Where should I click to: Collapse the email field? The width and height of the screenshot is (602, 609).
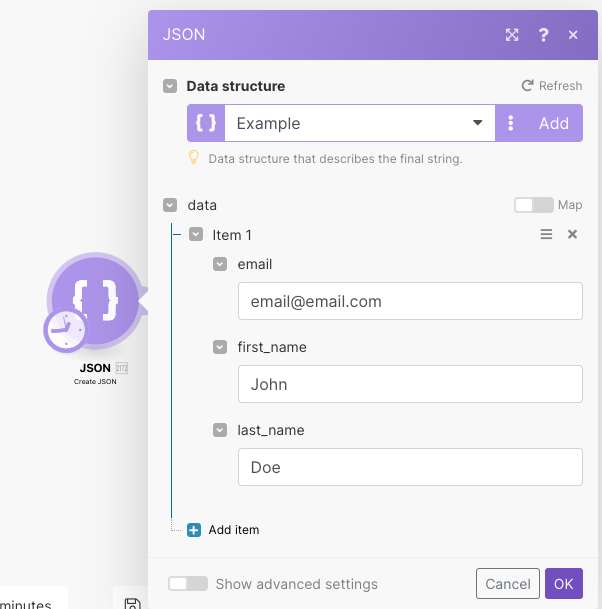(x=220, y=264)
